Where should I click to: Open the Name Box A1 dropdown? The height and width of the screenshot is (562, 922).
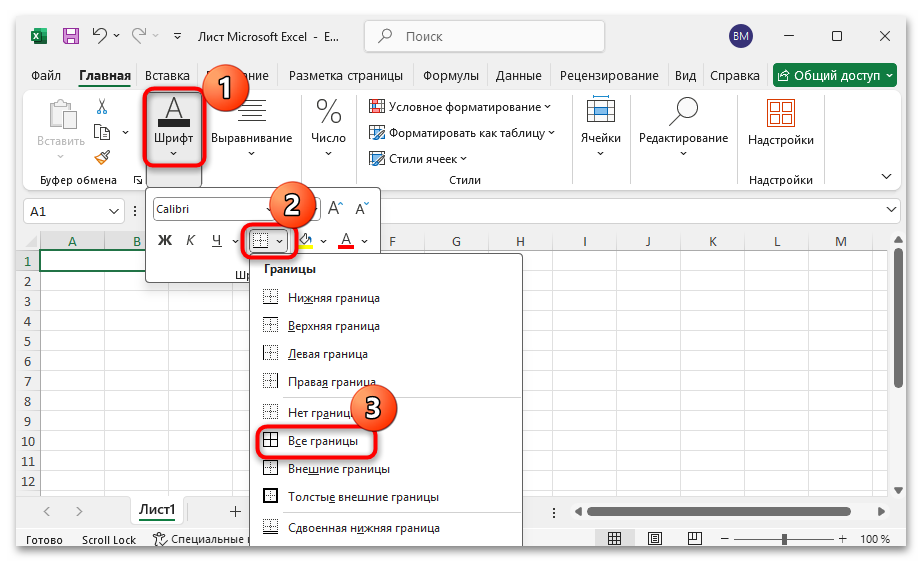tap(114, 212)
